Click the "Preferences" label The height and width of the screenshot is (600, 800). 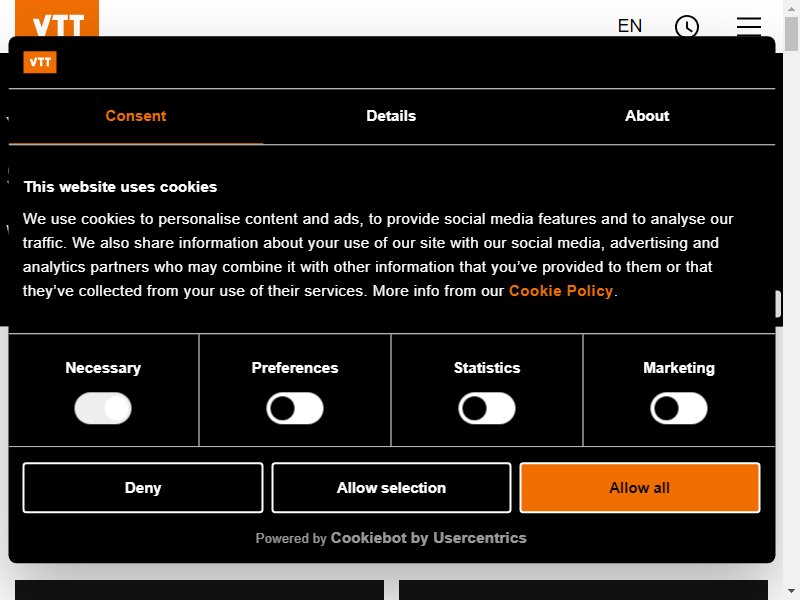coord(295,368)
